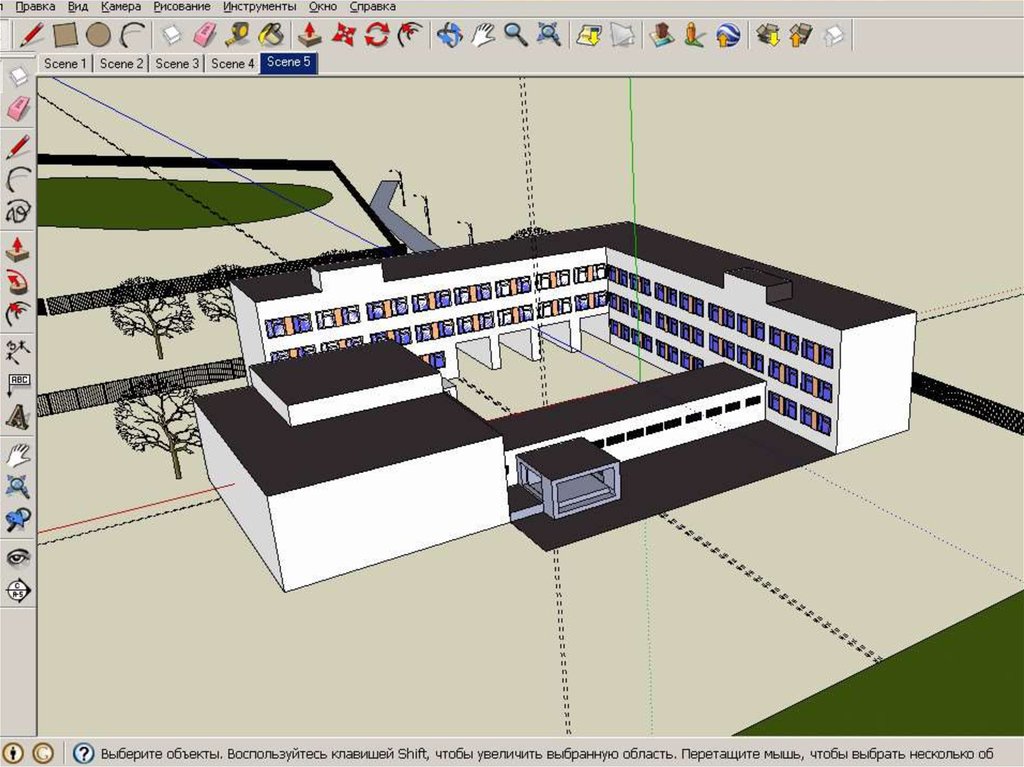Click the Zoom magnifying glass tool
1024x767 pixels.
(515, 35)
